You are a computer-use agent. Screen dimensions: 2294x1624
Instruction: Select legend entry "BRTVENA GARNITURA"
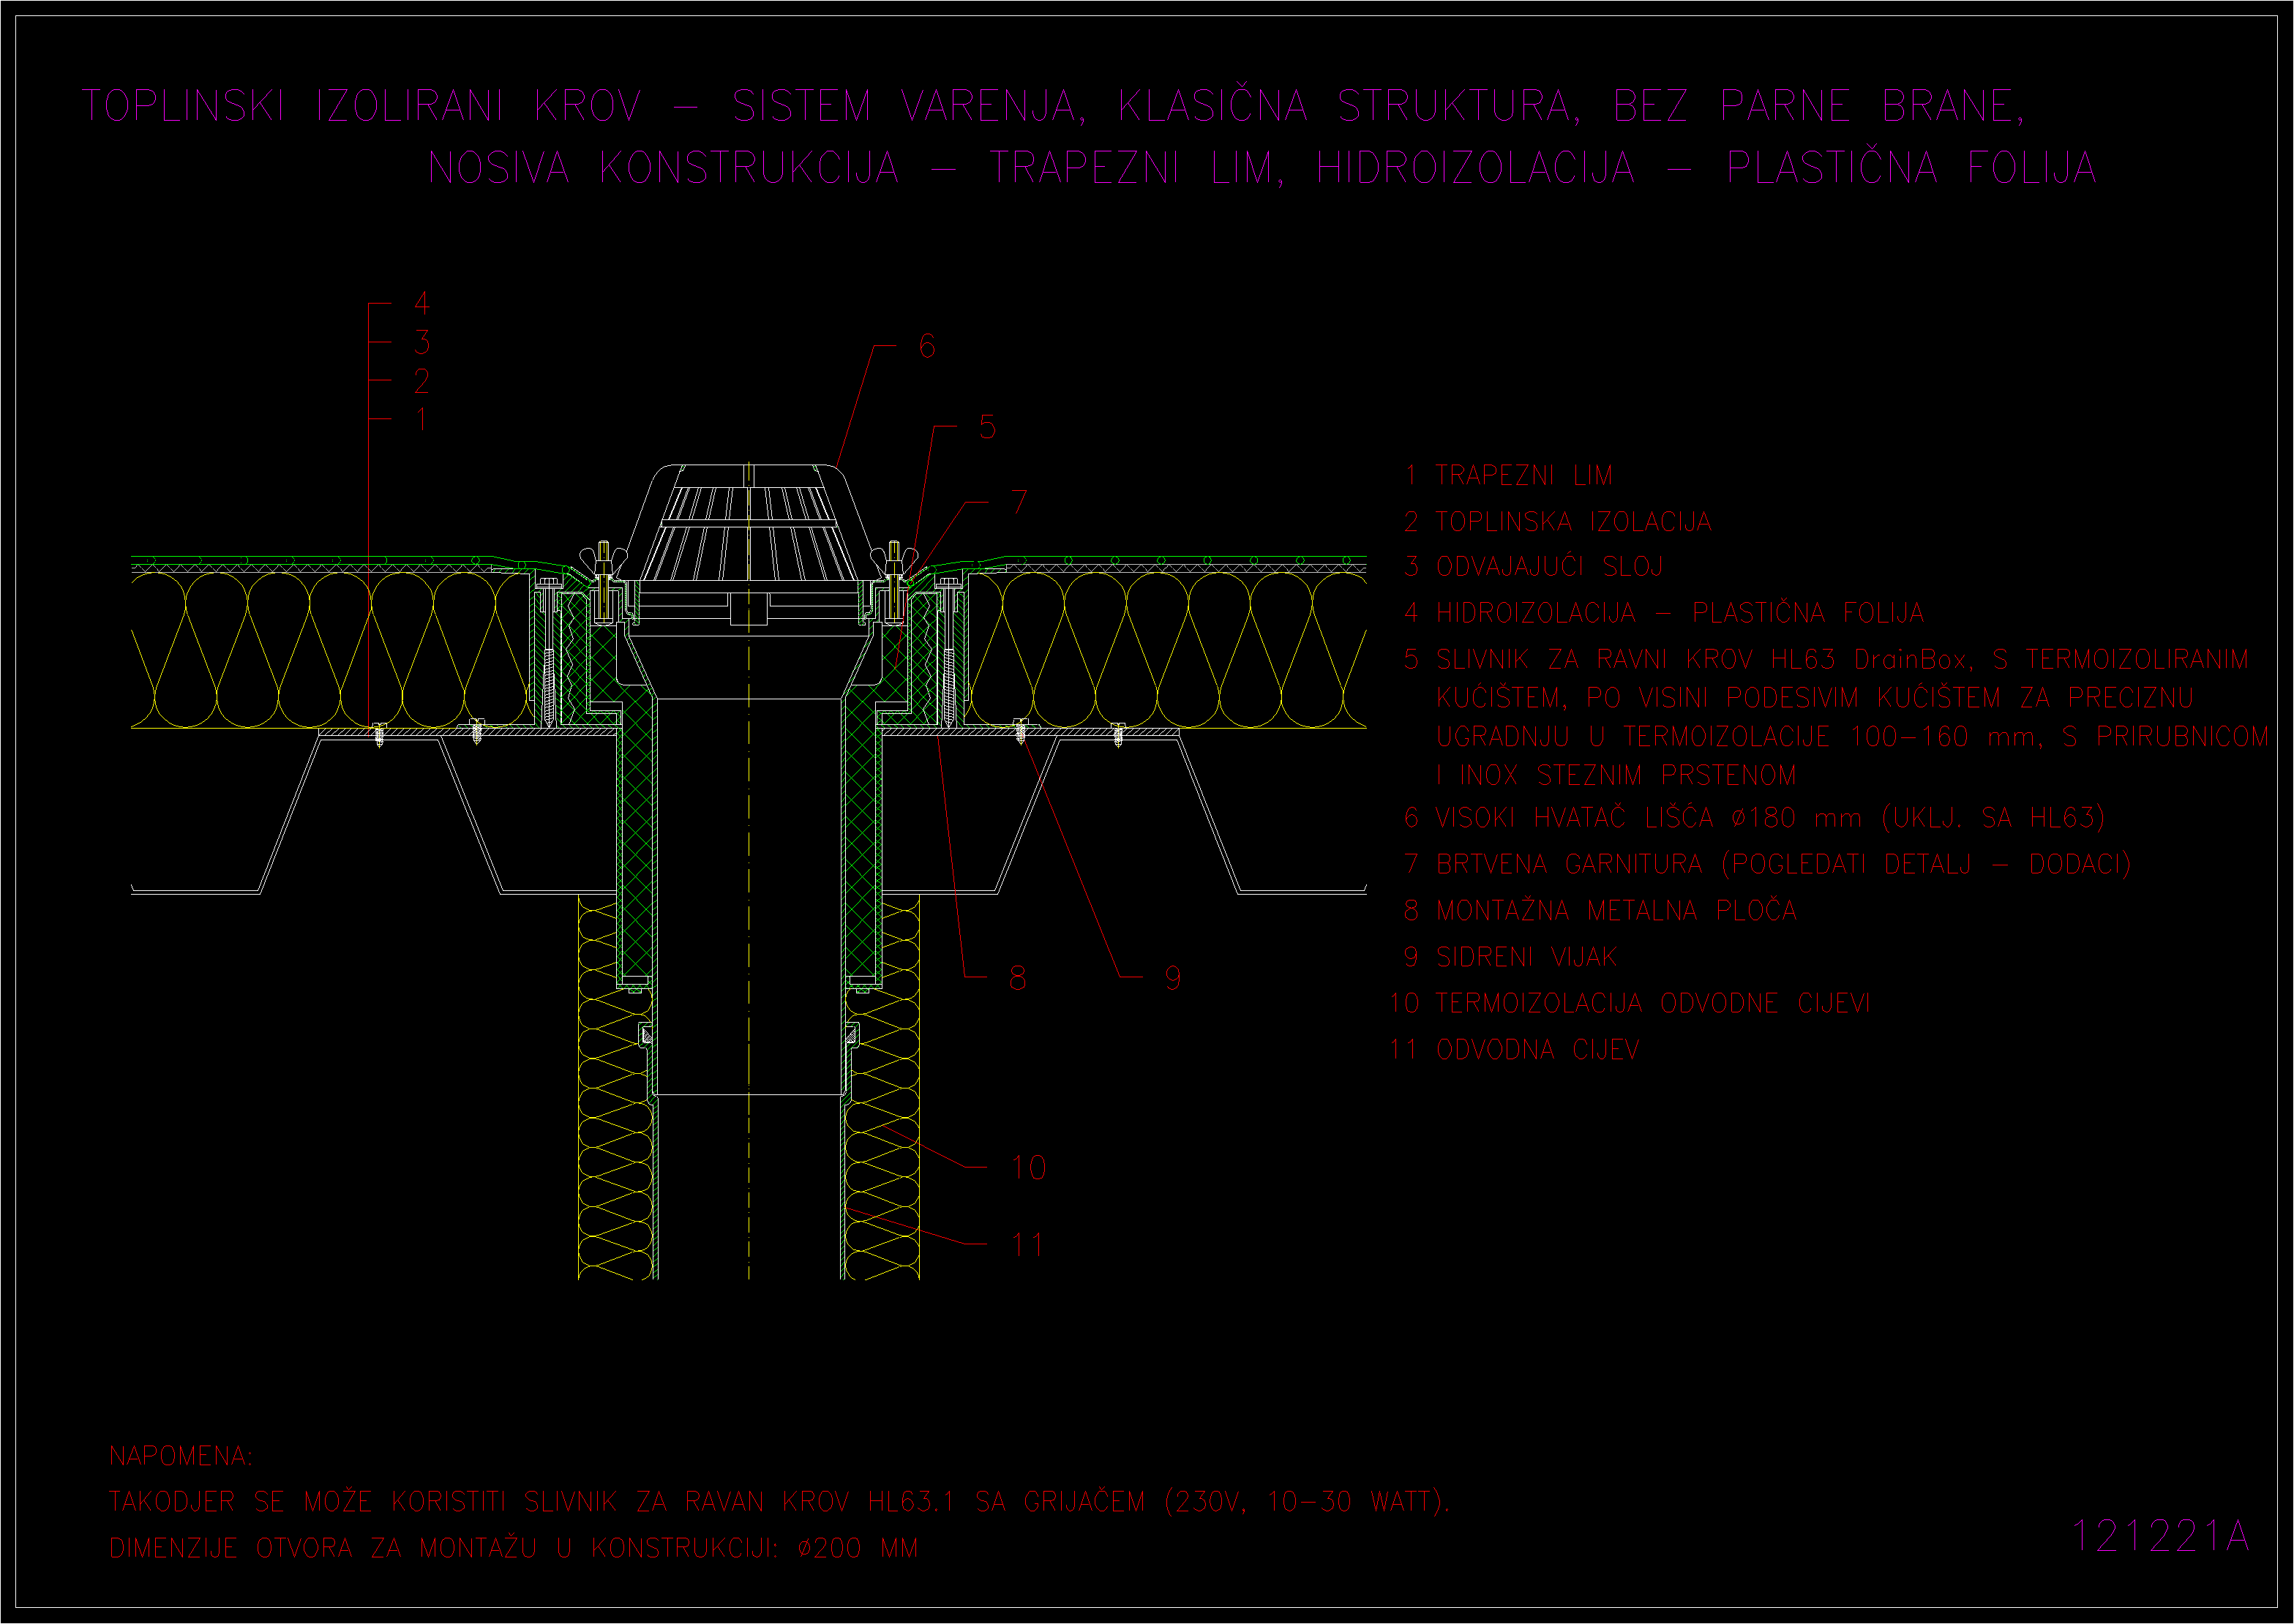pyautogui.click(x=1768, y=864)
